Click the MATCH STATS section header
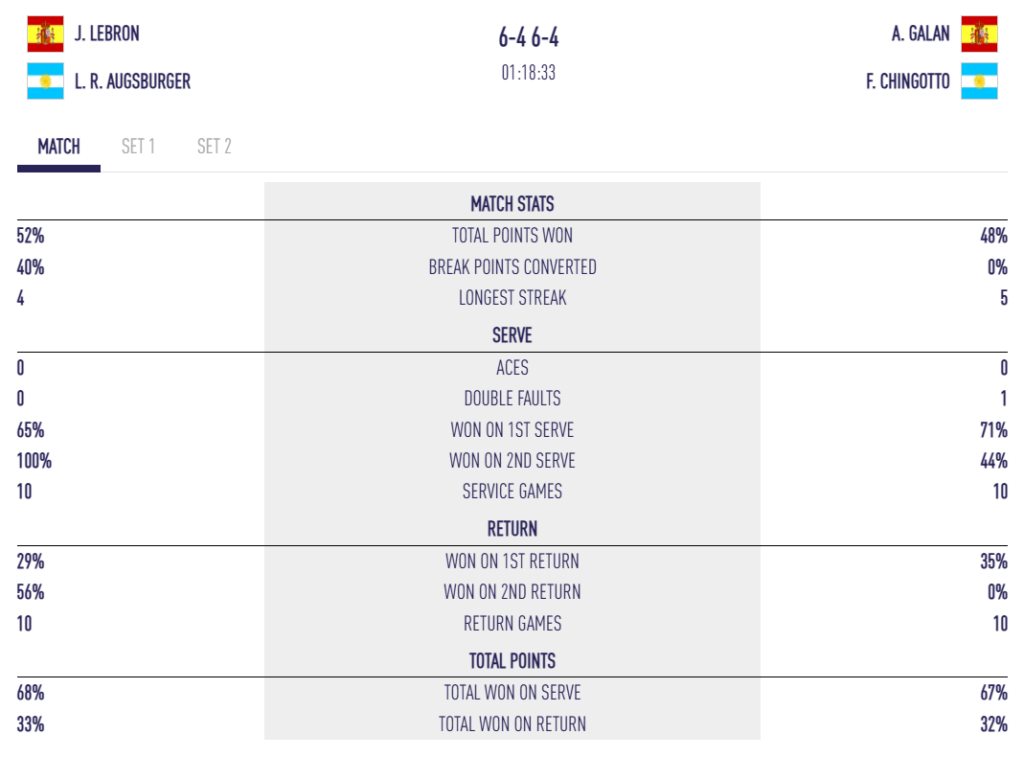This screenshot has height=757, width=1024. tap(512, 204)
